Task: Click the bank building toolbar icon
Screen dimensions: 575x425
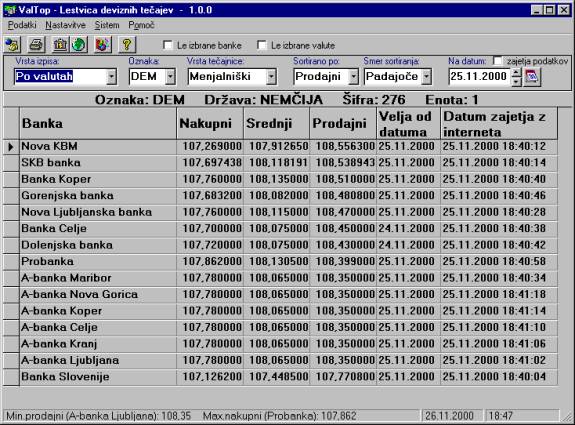Action: 60,45
